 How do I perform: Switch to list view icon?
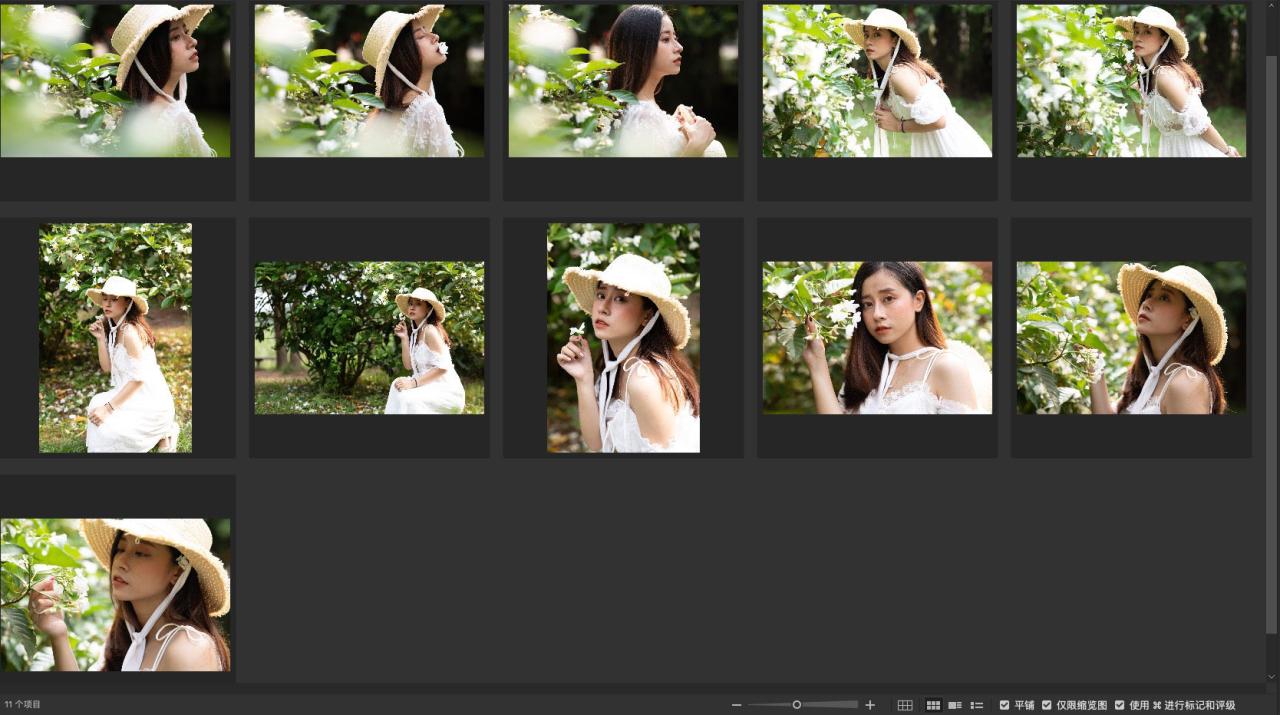coord(977,705)
